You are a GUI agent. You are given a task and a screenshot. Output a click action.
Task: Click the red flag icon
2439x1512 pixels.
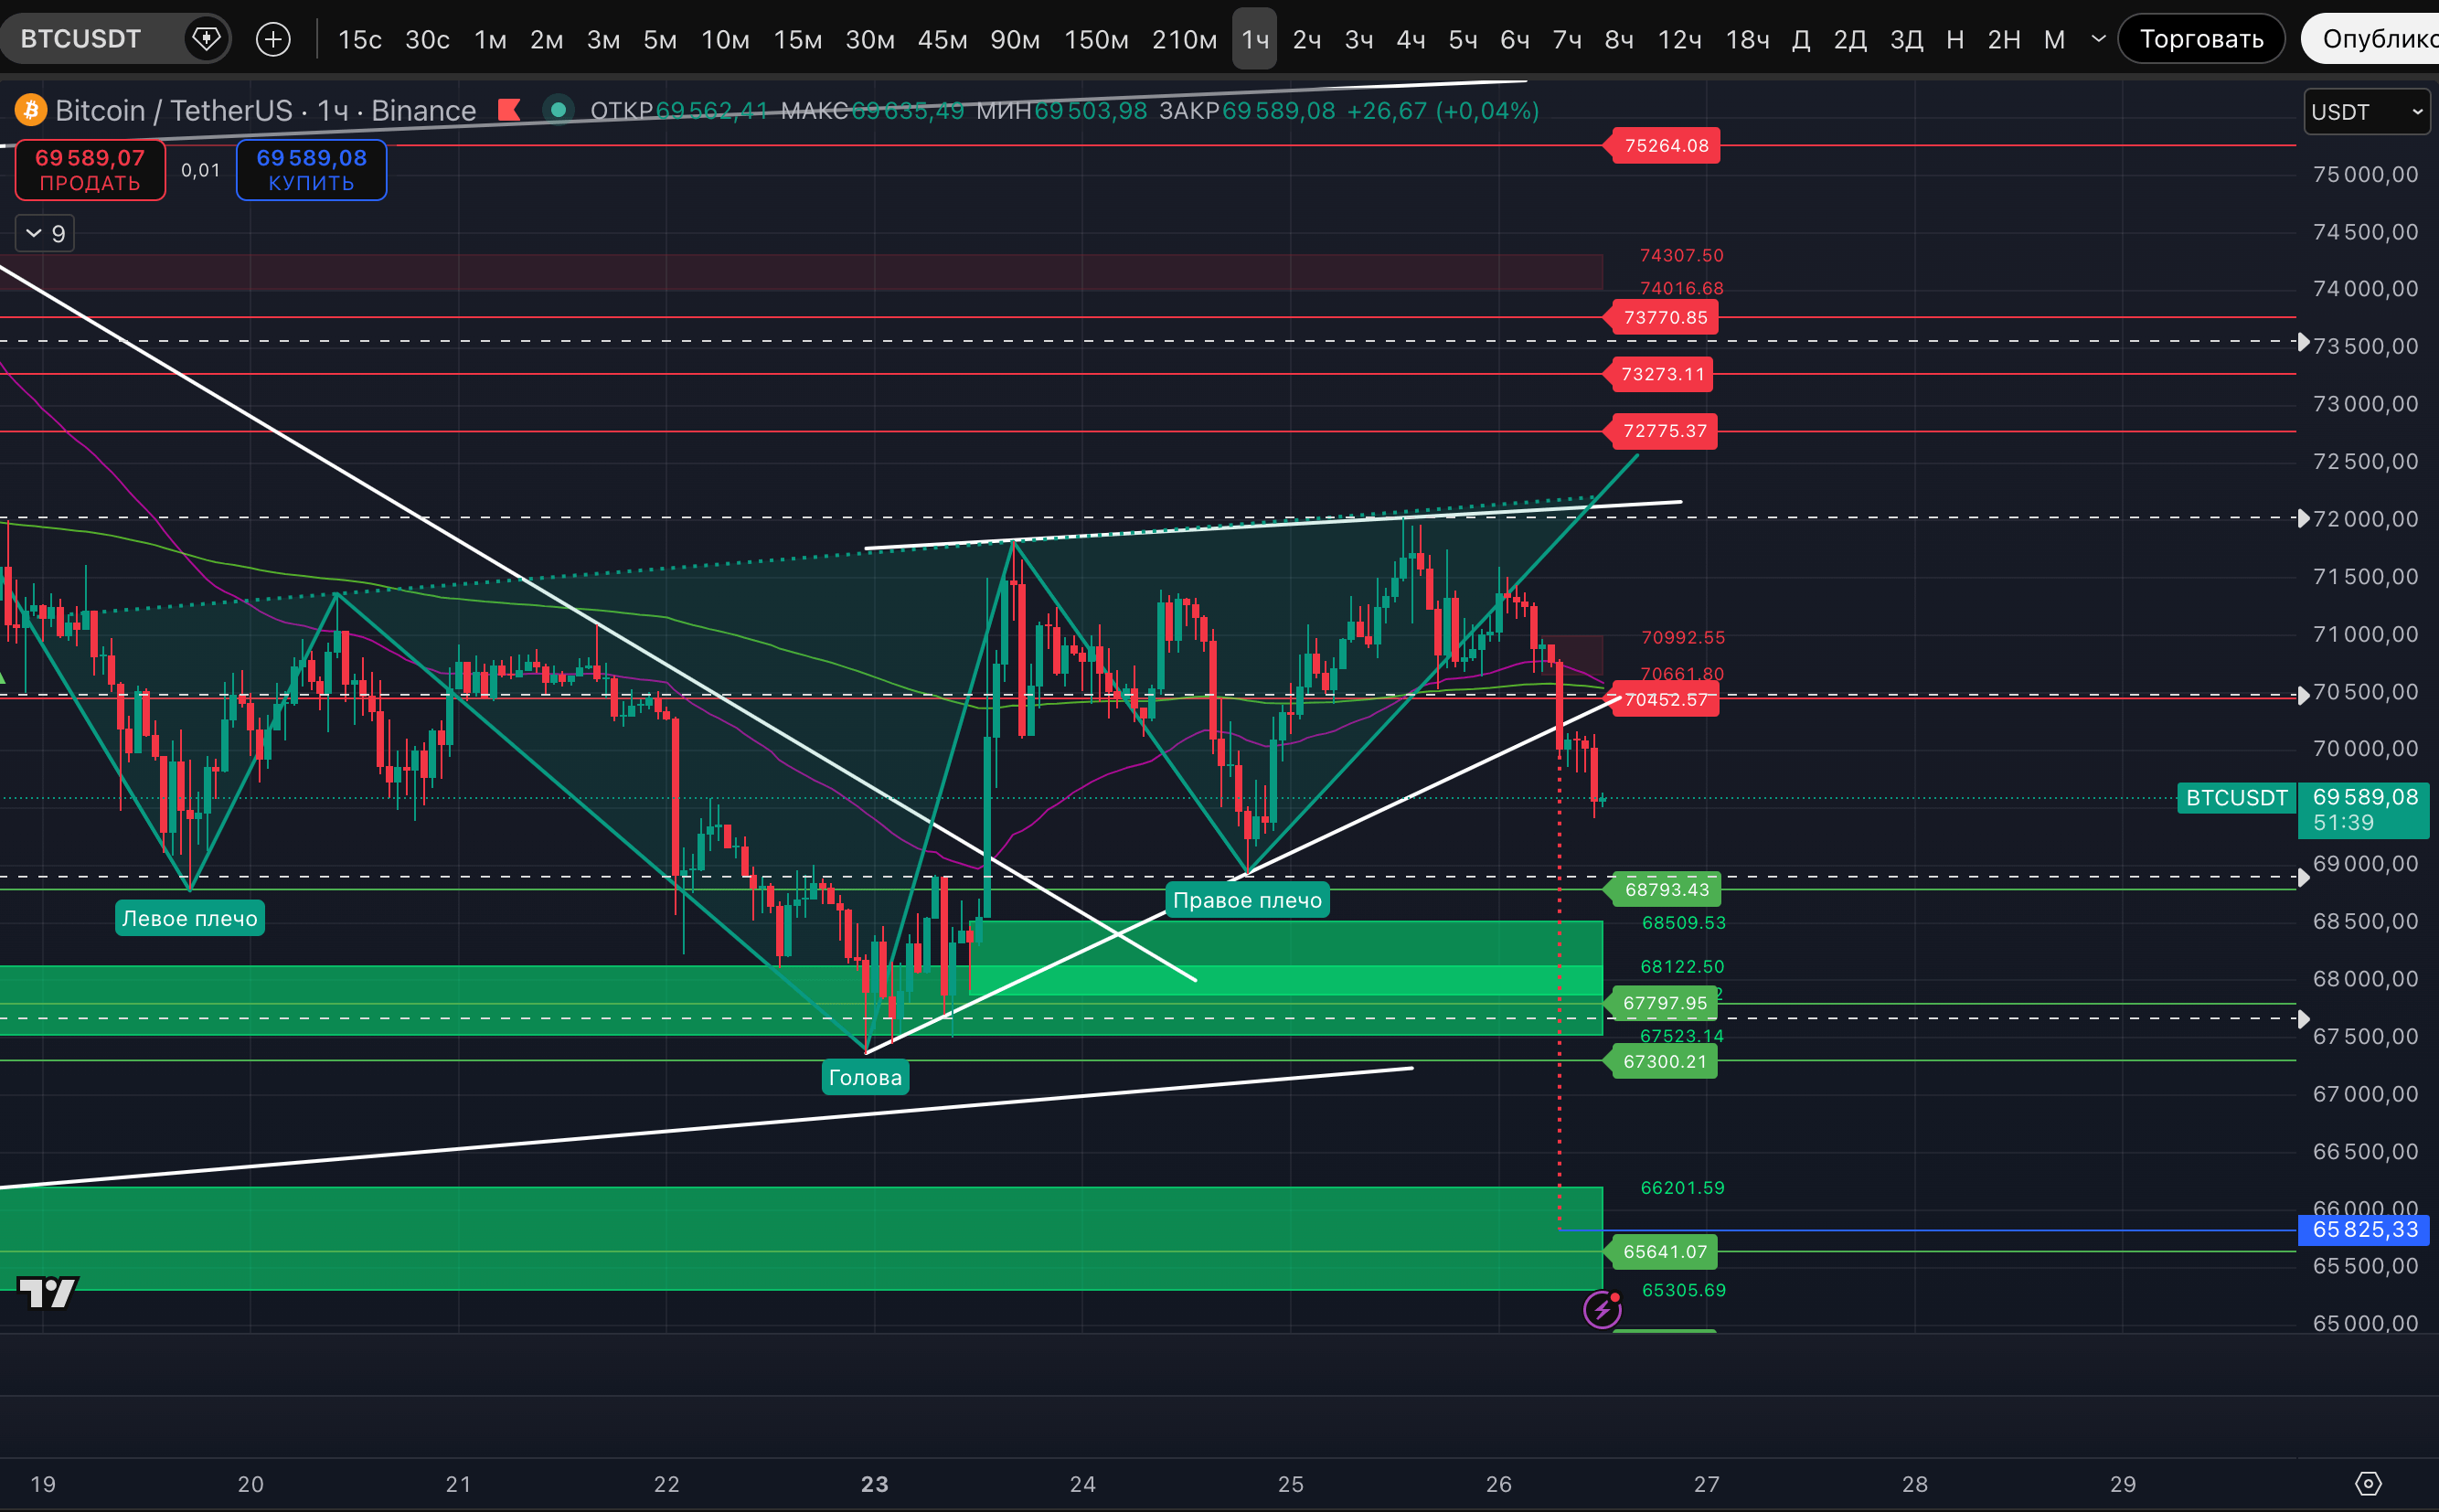(x=509, y=110)
